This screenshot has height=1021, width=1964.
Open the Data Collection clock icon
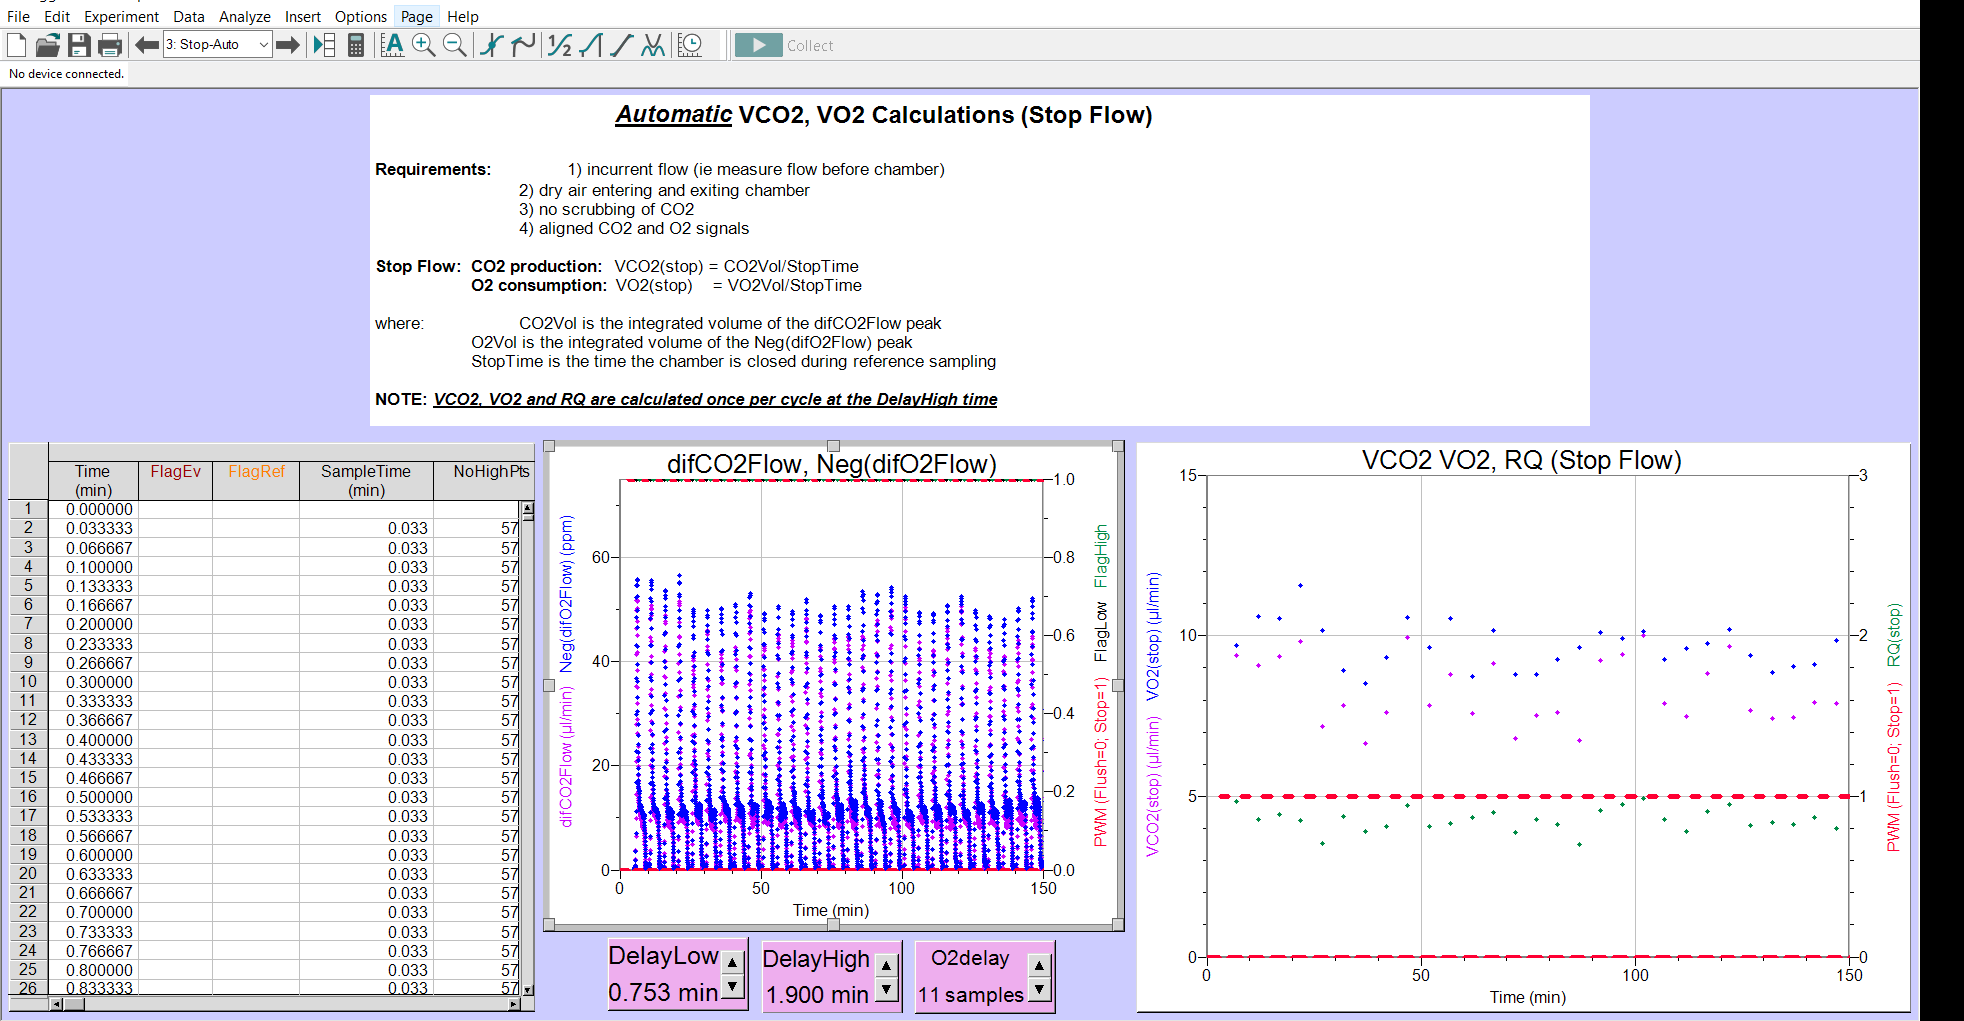click(690, 45)
